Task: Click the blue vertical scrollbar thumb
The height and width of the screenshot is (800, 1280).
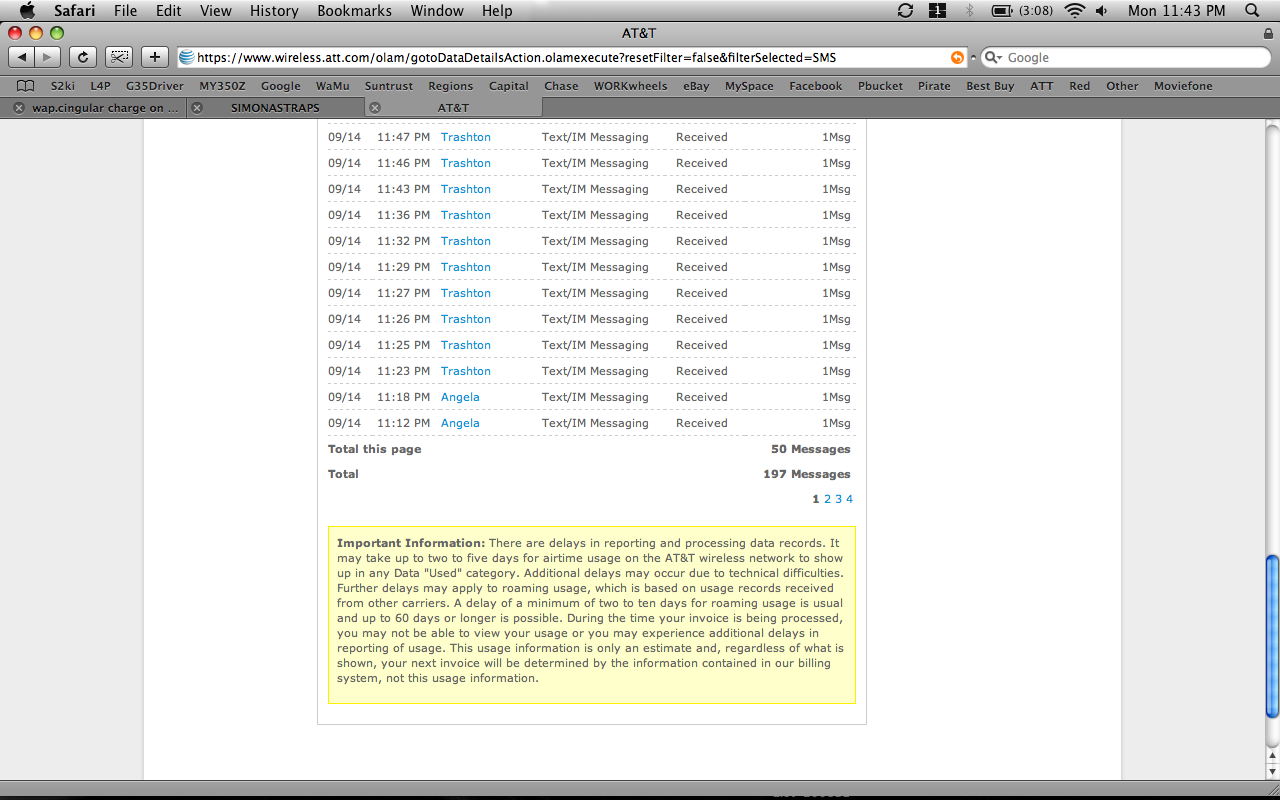Action: point(1272,636)
